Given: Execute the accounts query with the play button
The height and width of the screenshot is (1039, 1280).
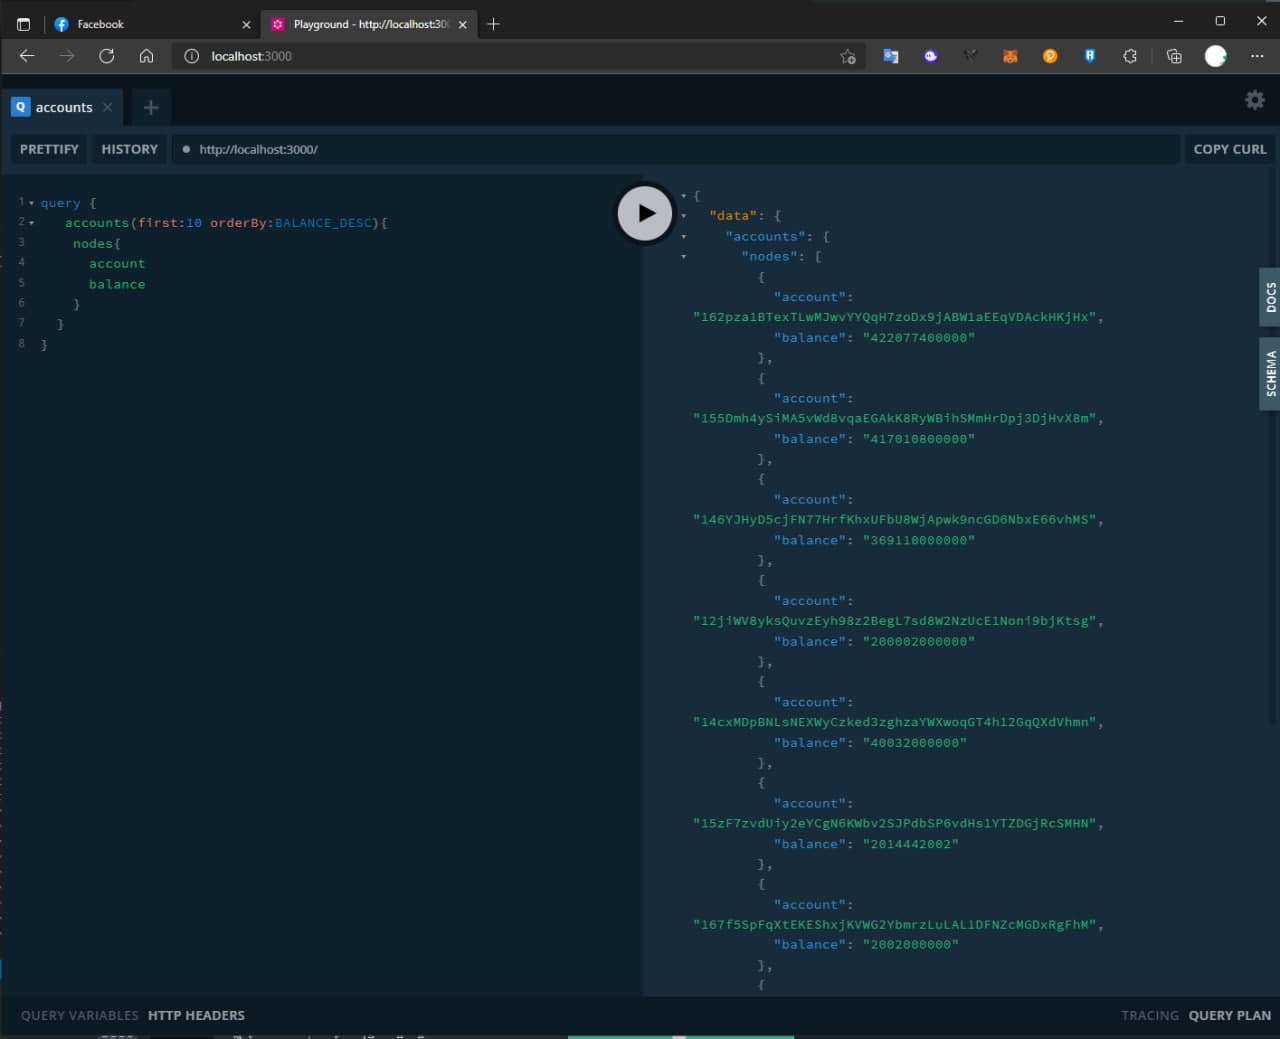Looking at the screenshot, I should click(x=644, y=212).
